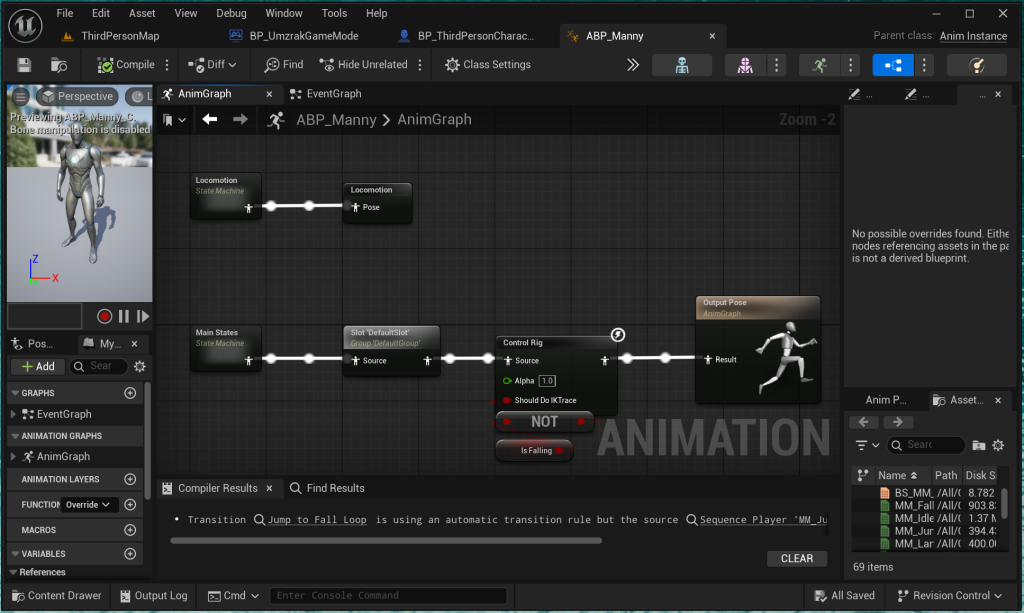Click the Alpha value field on Control Rig
Screen dimensions: 1024x613
click(547, 381)
